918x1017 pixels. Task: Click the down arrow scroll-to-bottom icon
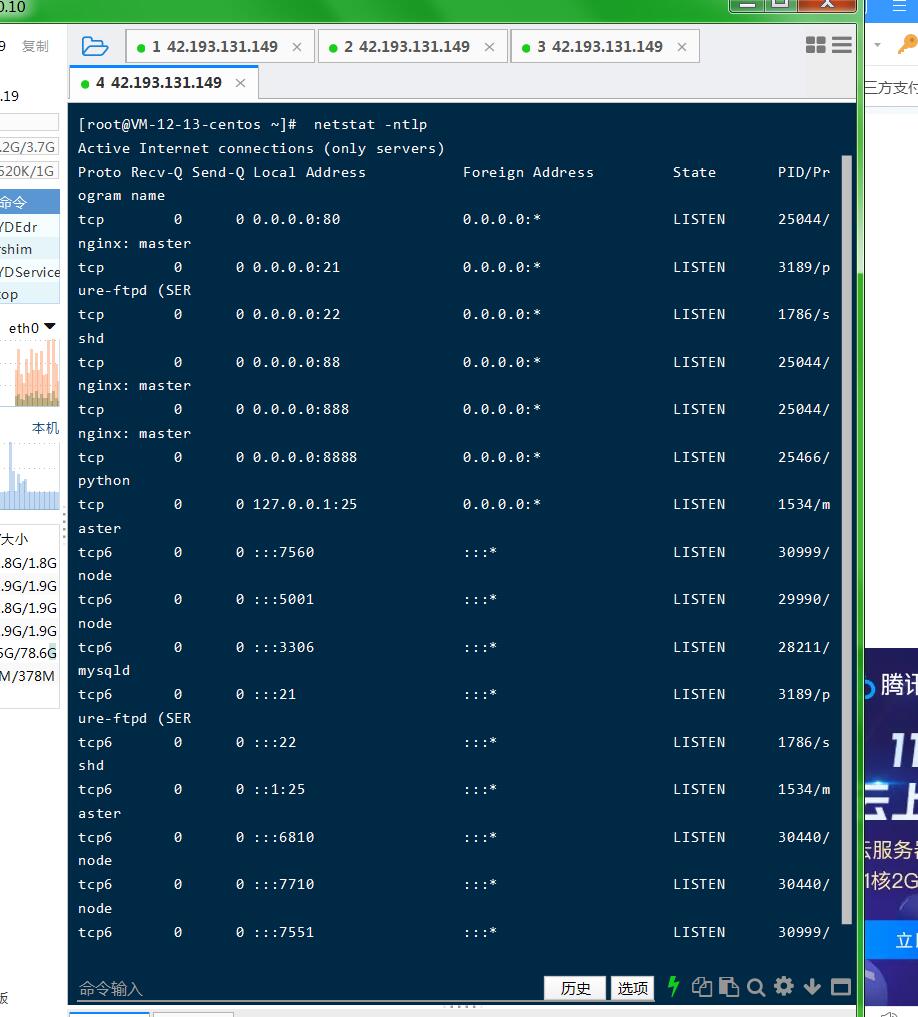coord(812,987)
